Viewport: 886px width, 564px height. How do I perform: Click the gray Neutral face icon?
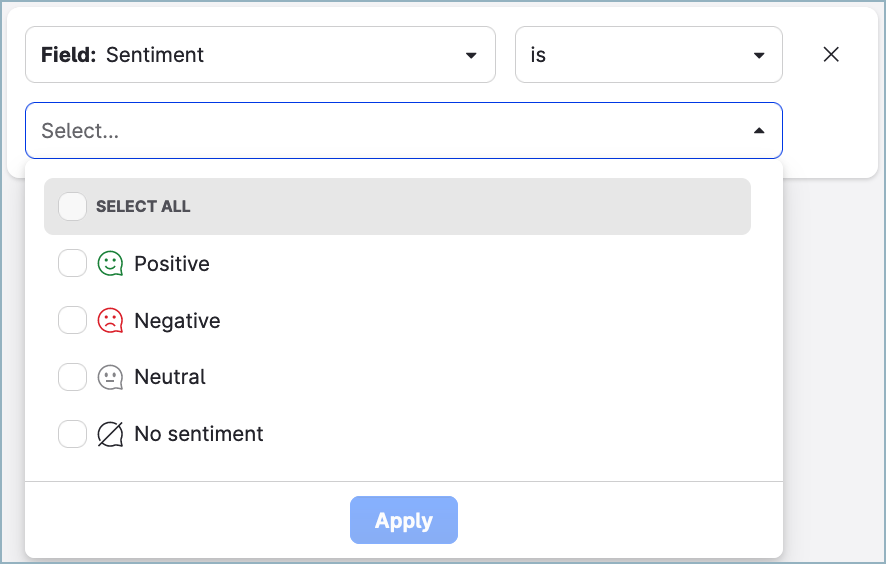(x=110, y=377)
